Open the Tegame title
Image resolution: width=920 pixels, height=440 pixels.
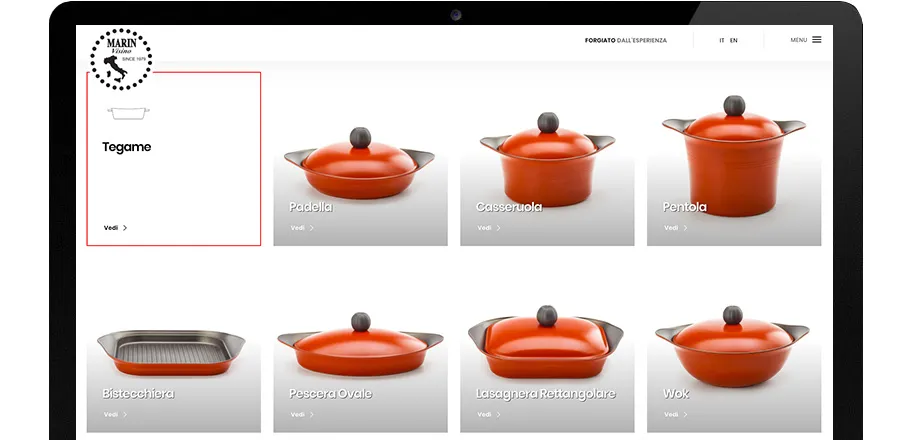[x=126, y=147]
